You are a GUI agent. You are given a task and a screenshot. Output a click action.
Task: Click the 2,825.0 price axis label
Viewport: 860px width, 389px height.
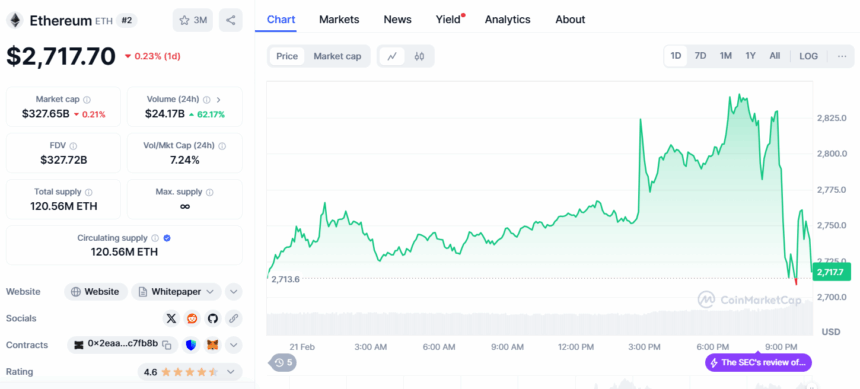pyautogui.click(x=832, y=119)
